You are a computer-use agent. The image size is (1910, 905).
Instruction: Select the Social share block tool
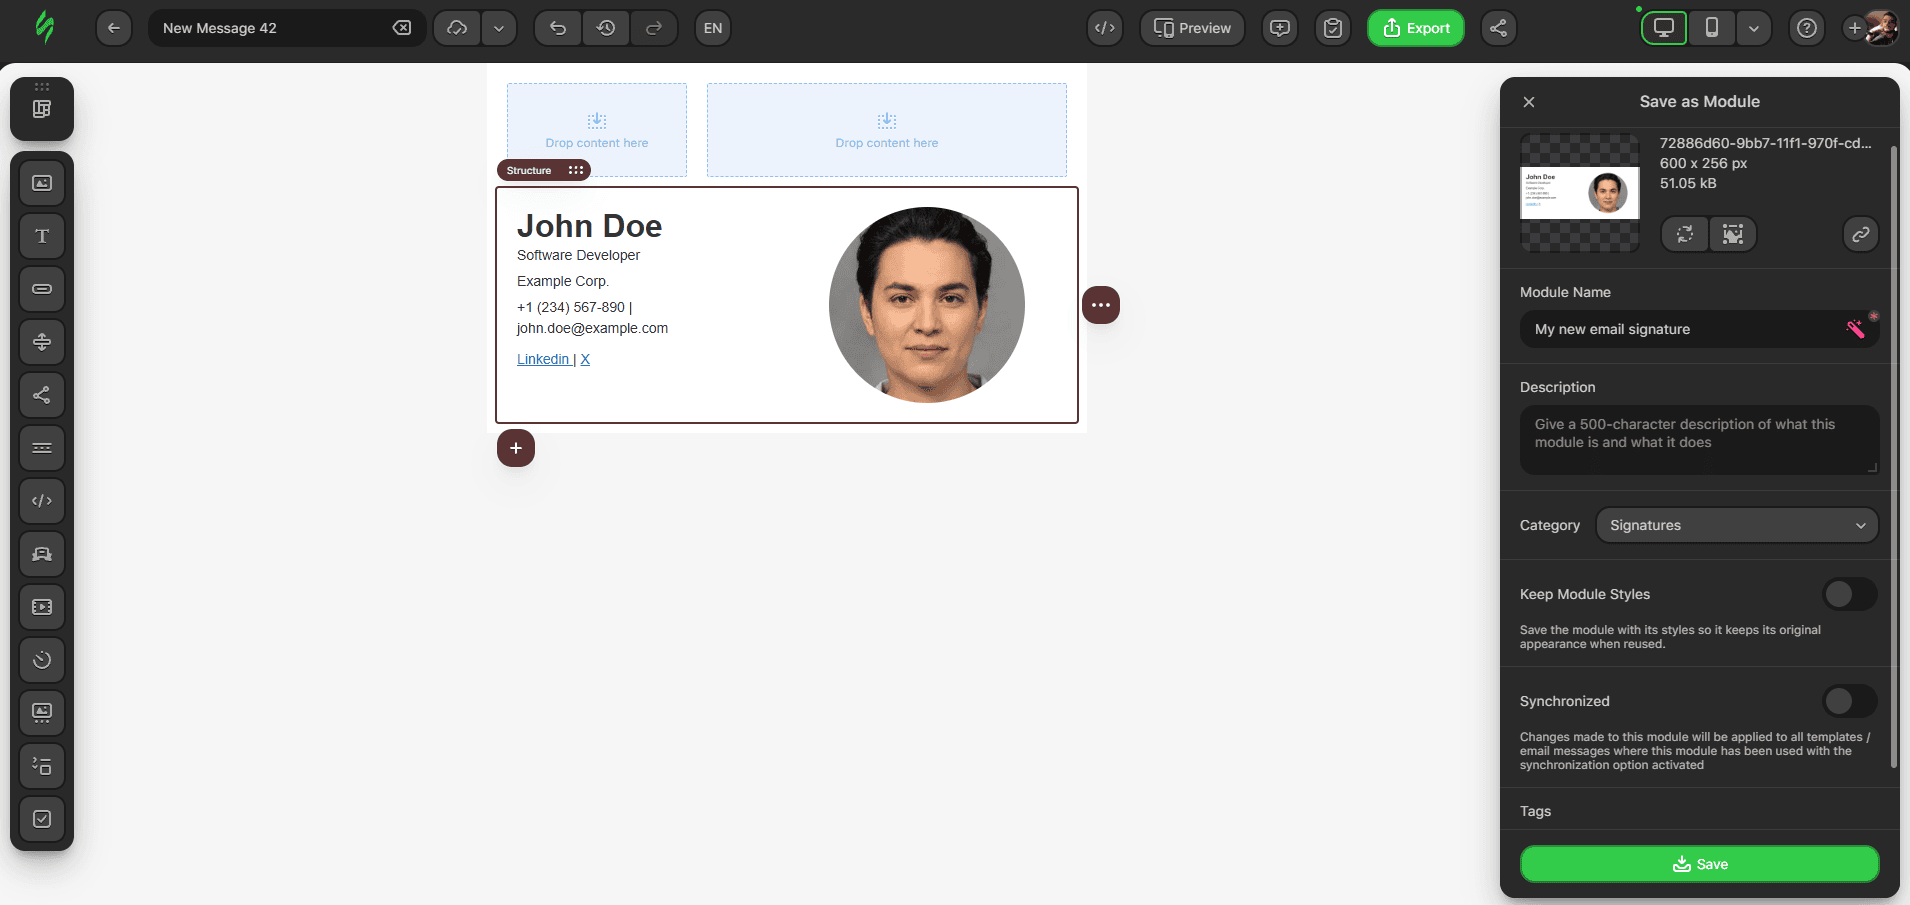(42, 395)
